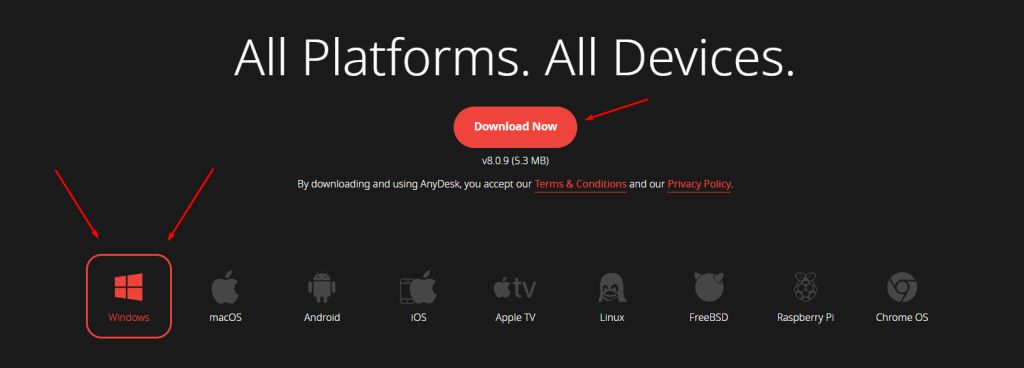Click the FreeBSD platform label
This screenshot has height=368, width=1024.
point(709,318)
